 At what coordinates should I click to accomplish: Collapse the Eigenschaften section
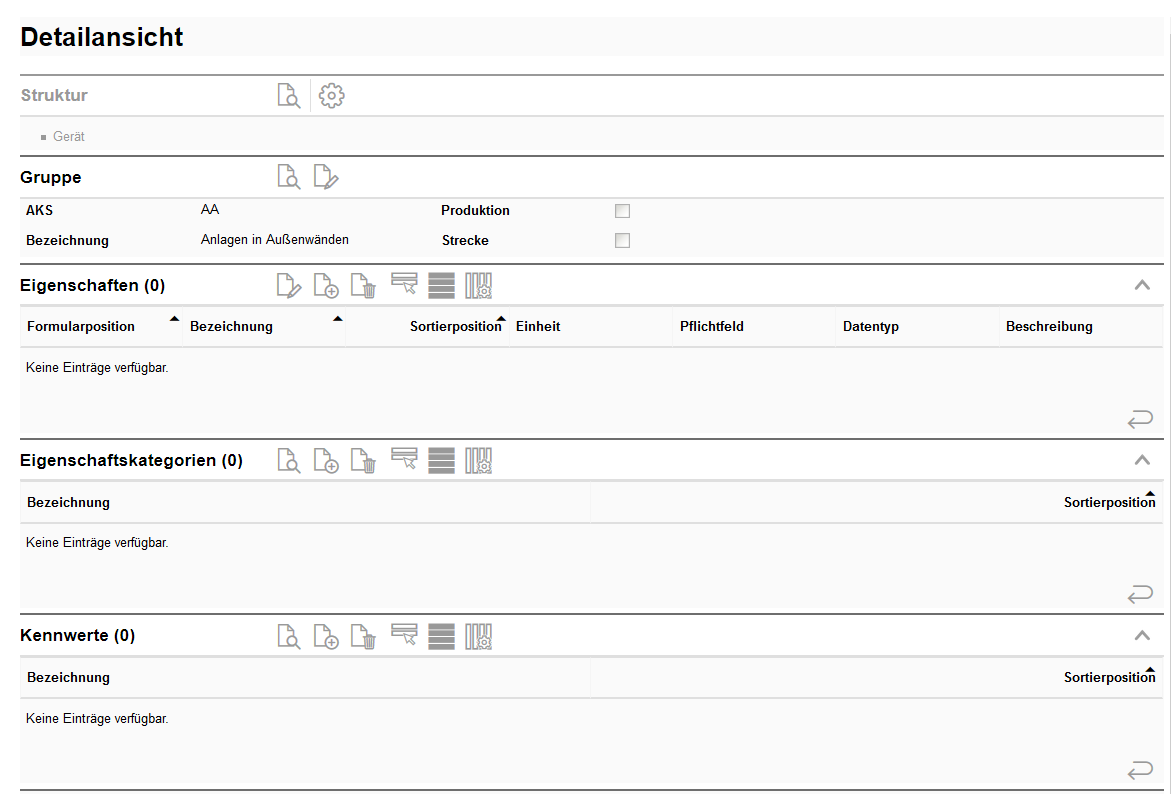click(1142, 286)
